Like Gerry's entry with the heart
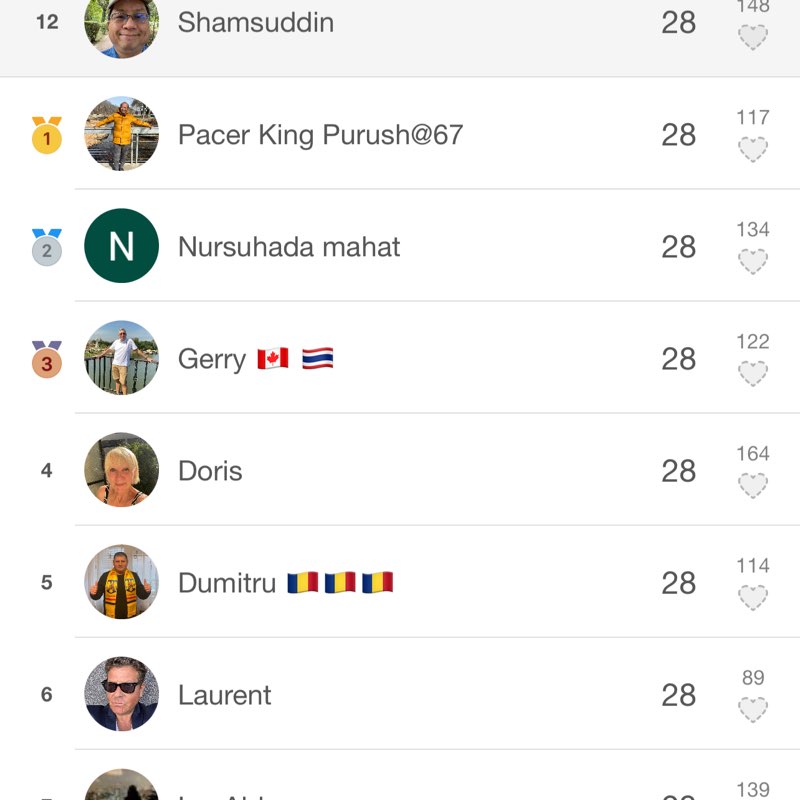The width and height of the screenshot is (800, 800). pyautogui.click(x=752, y=374)
